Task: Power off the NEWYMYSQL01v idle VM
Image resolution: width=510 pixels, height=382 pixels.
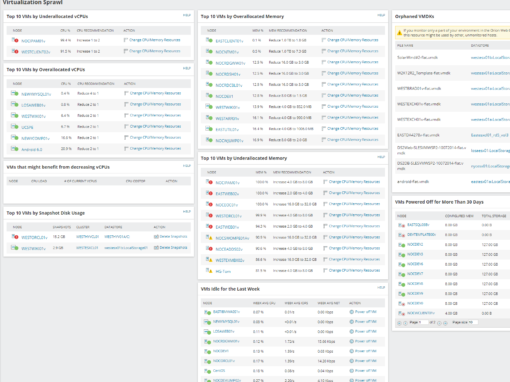Action: coord(366,322)
